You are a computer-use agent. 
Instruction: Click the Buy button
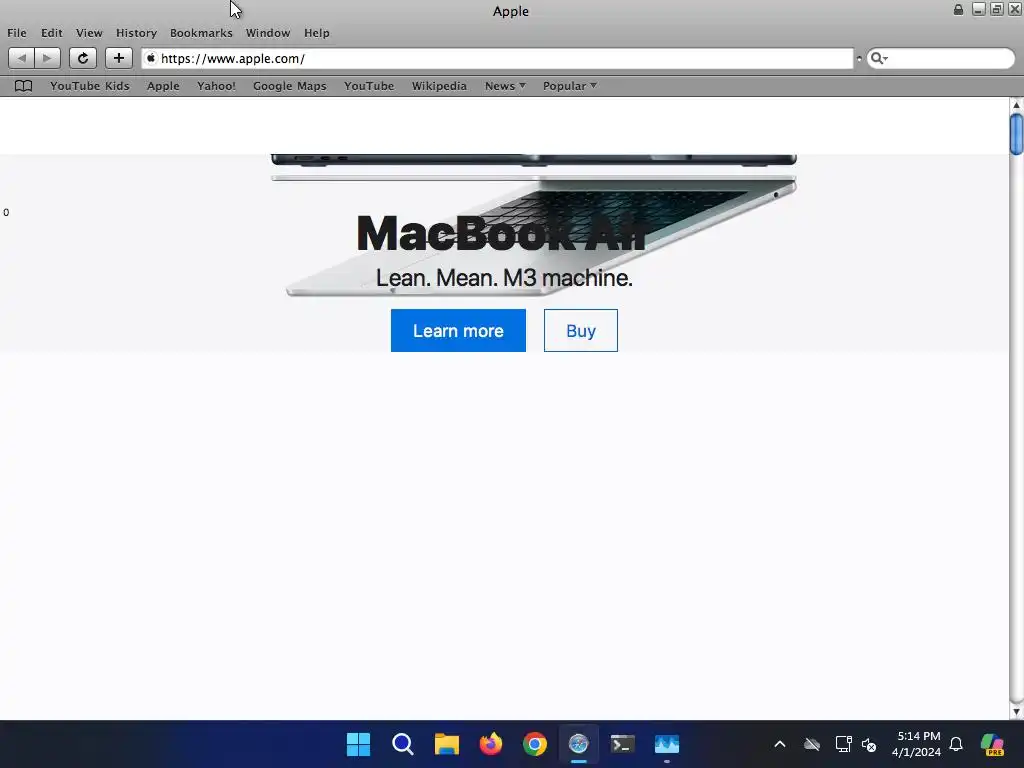tap(581, 330)
